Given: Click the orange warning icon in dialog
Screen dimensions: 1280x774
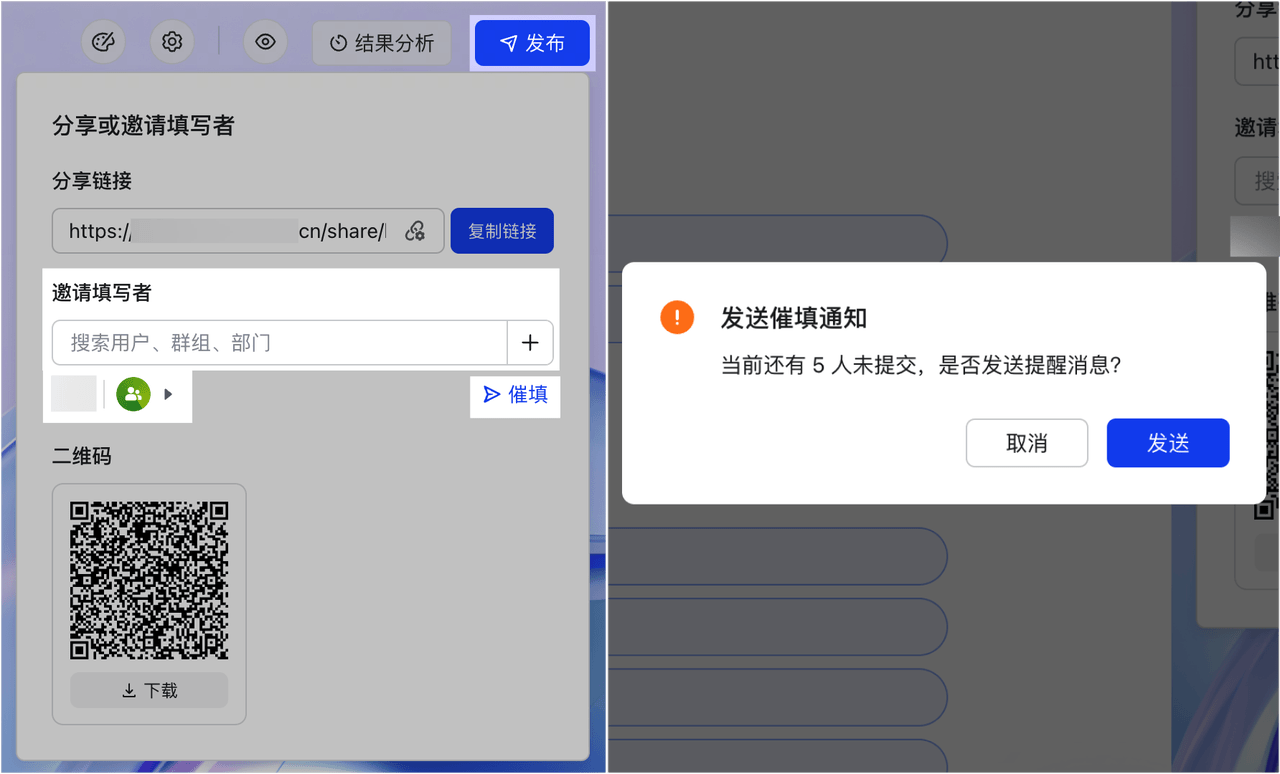Looking at the screenshot, I should (x=677, y=318).
